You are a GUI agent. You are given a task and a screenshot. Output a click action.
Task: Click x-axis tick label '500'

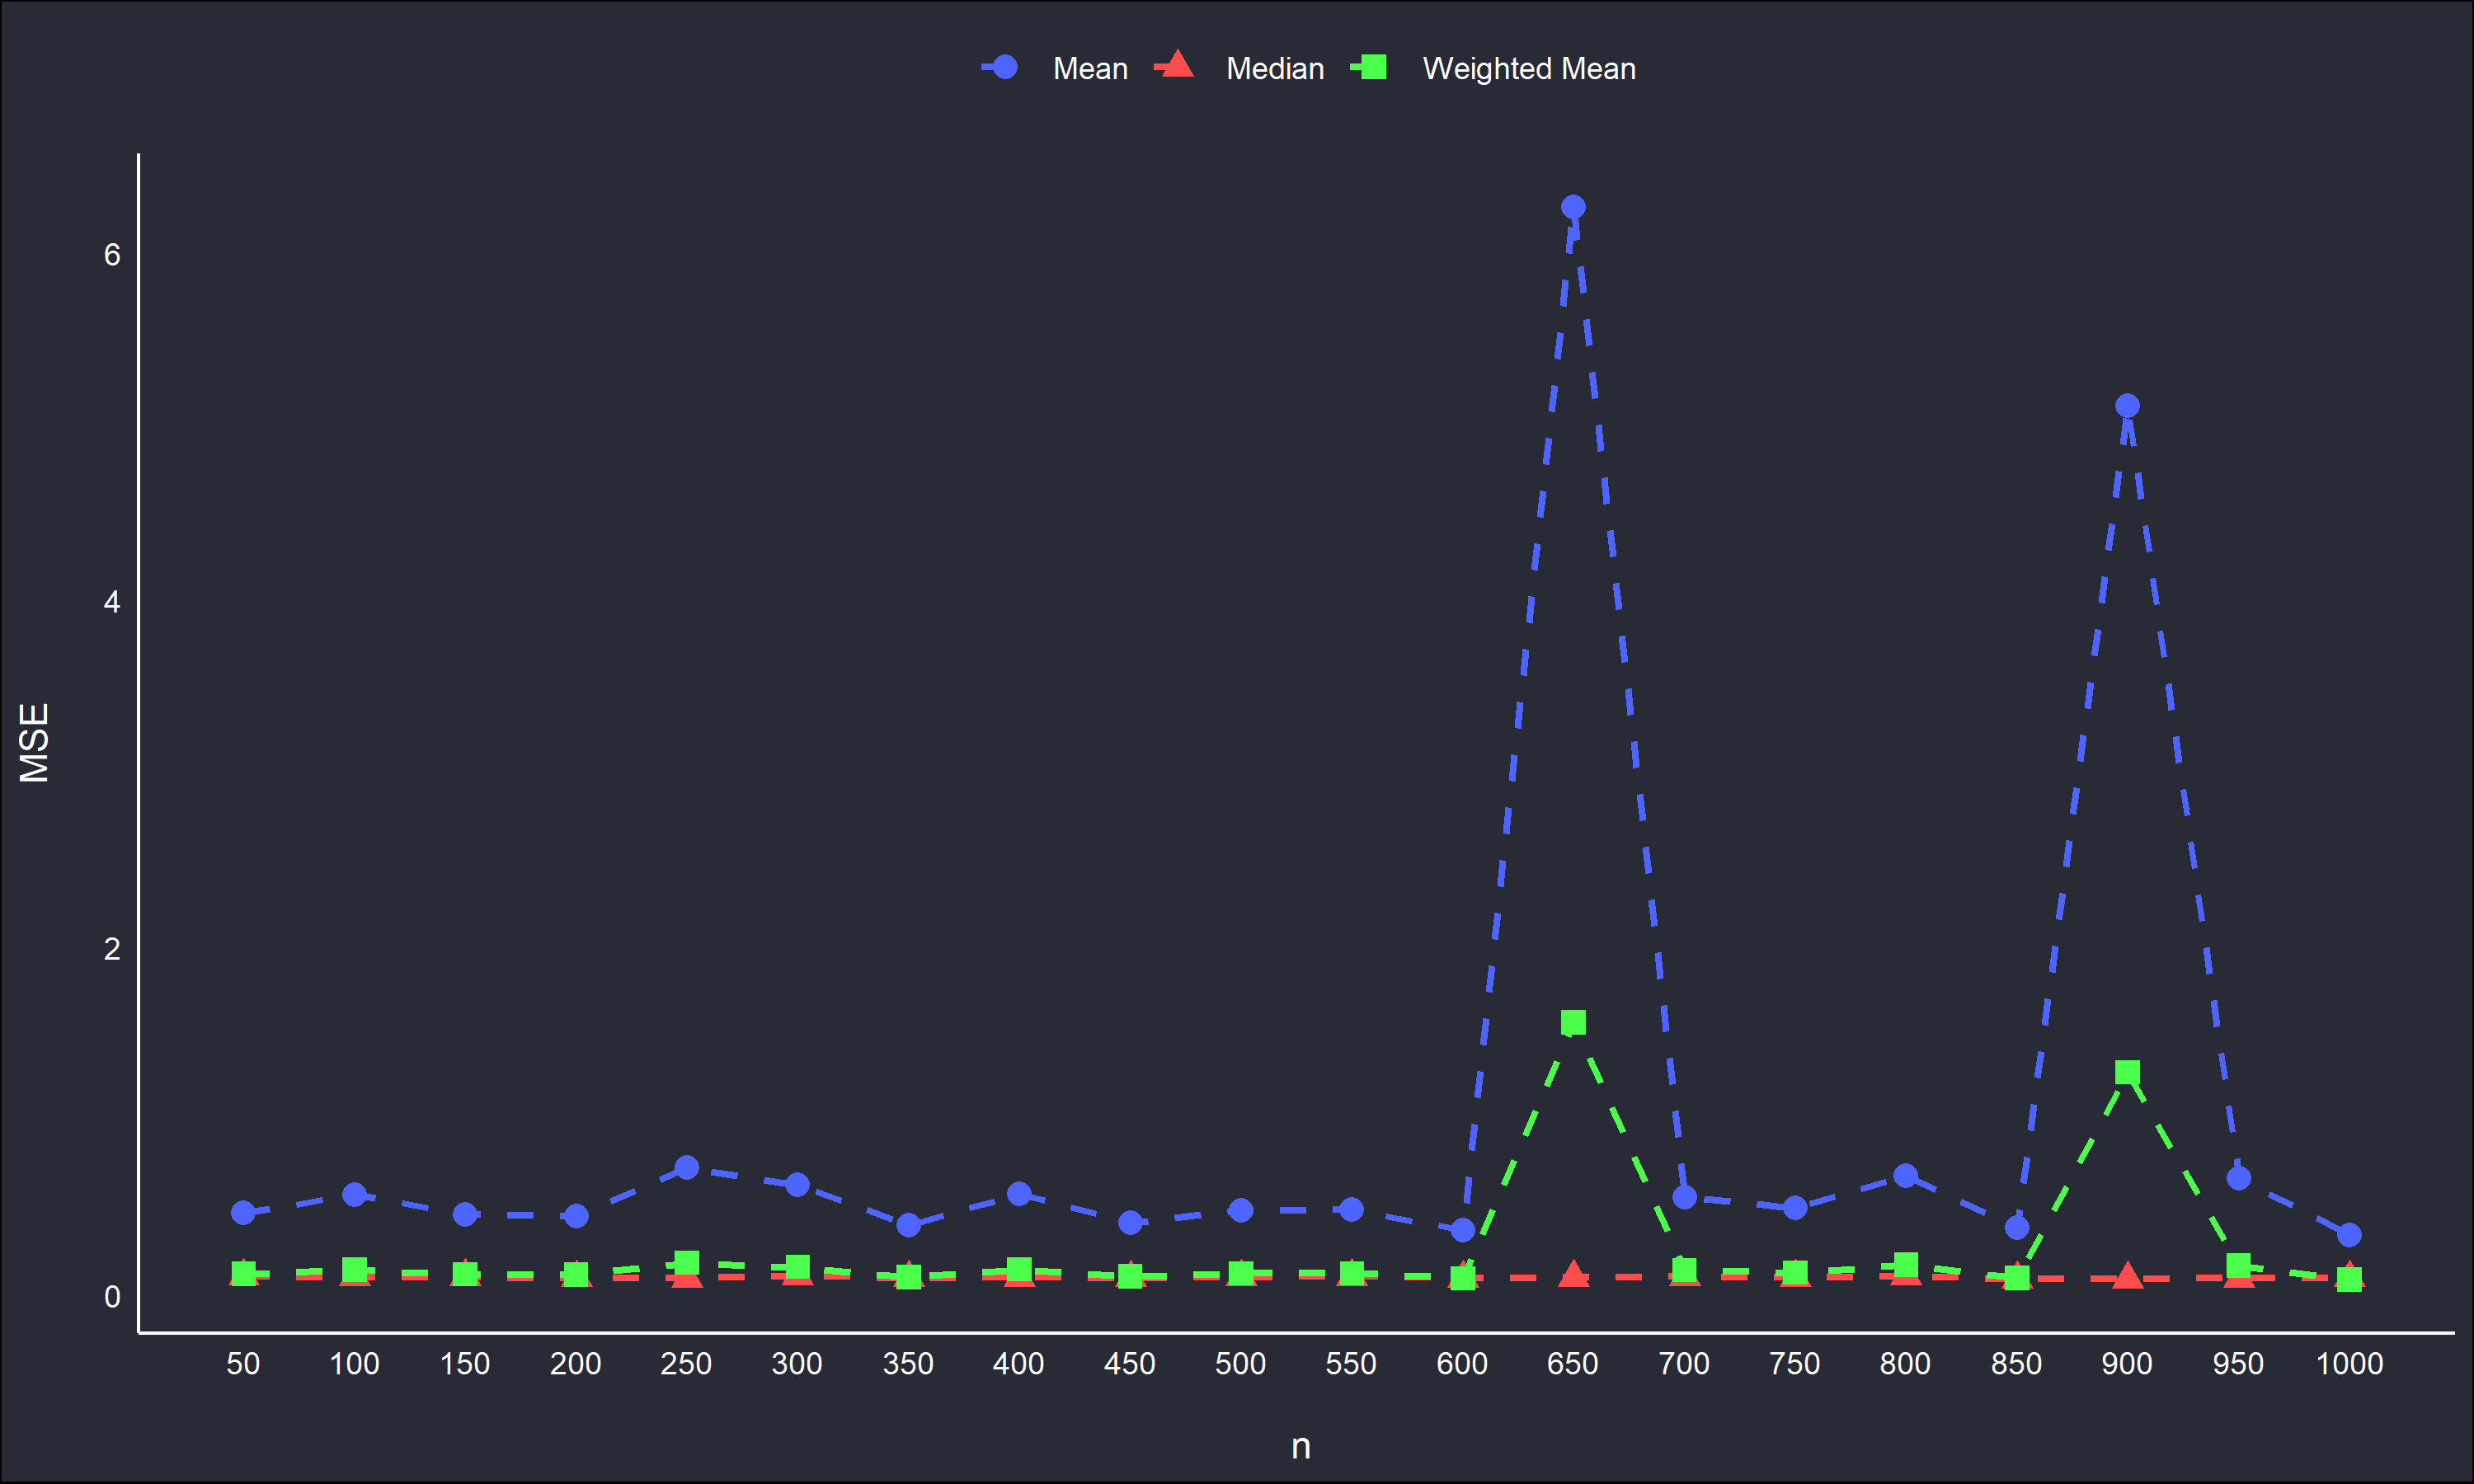(x=1241, y=1364)
